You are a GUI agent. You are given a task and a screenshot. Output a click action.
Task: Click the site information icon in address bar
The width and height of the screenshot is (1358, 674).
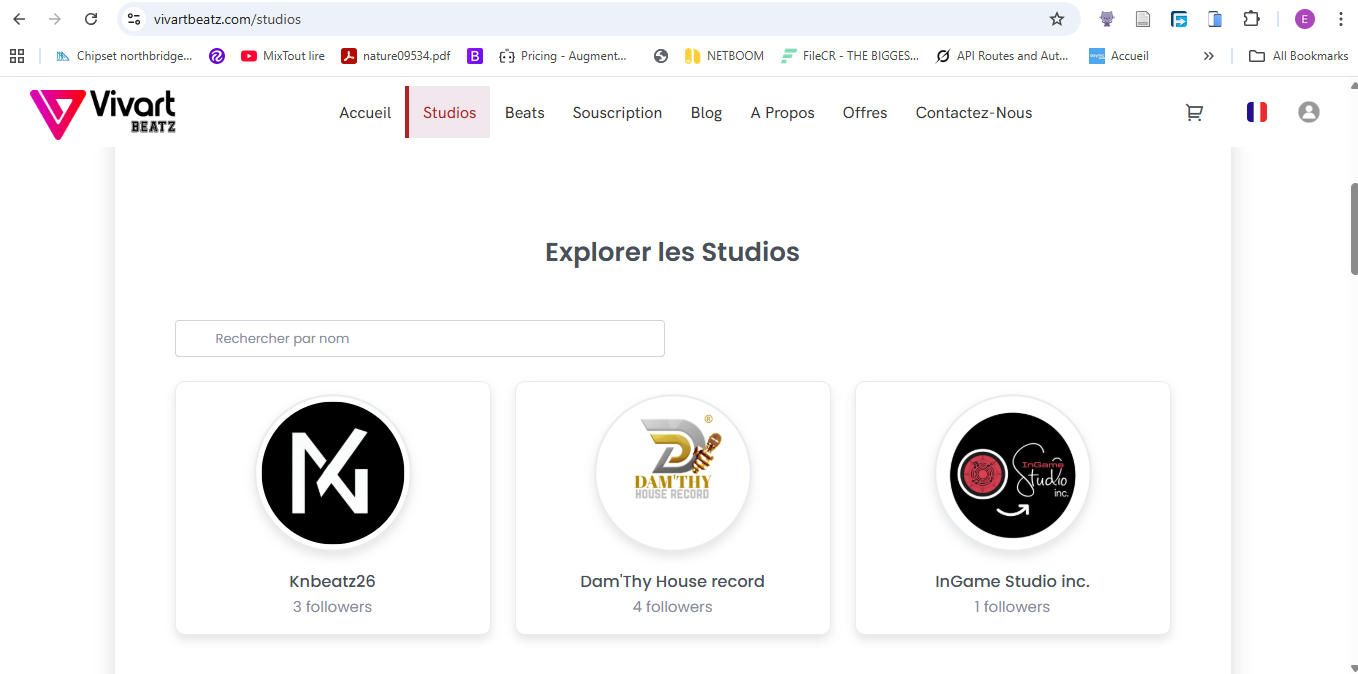point(134,19)
